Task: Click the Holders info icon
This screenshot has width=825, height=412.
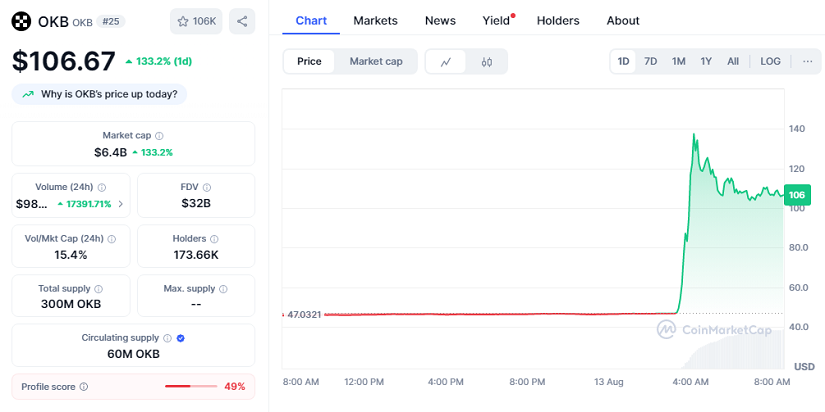Action: pos(215,239)
